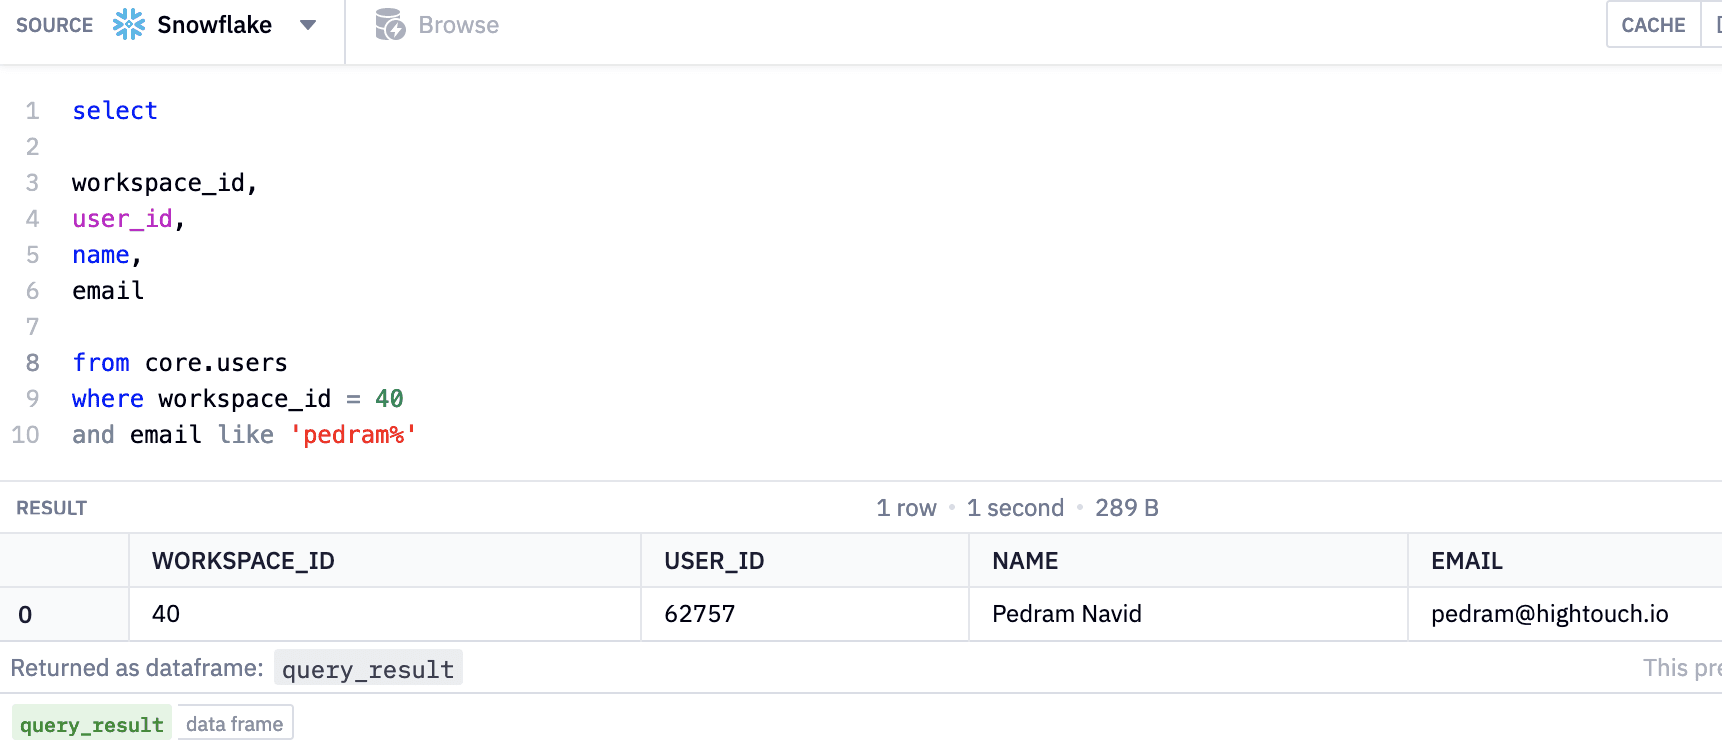Click the Snowflake logo icon
The width and height of the screenshot is (1722, 746).
129,25
